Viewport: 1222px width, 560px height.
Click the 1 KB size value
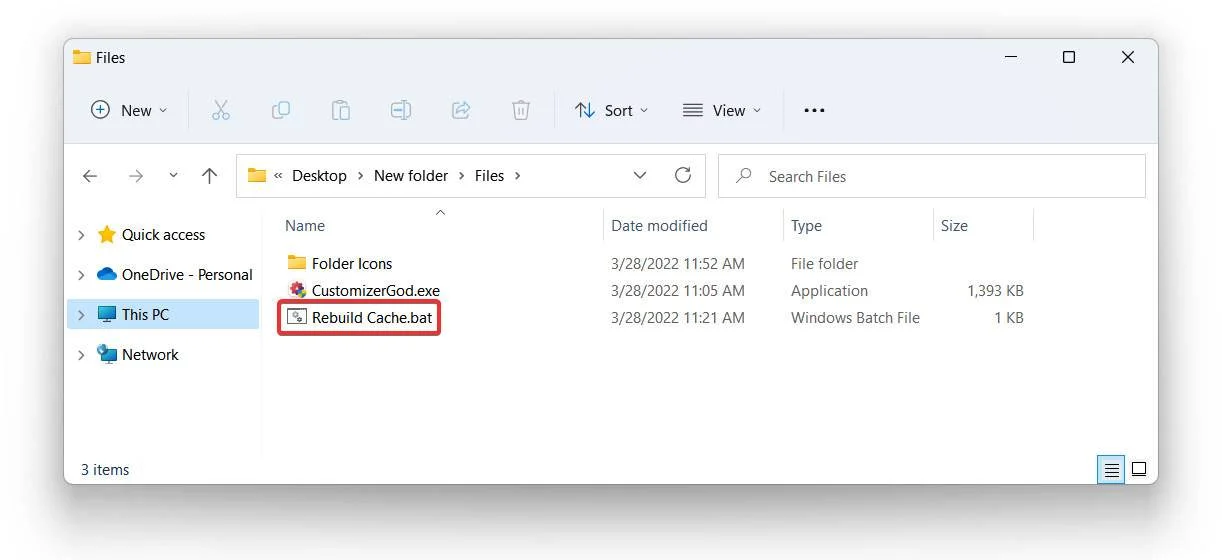coord(1009,317)
